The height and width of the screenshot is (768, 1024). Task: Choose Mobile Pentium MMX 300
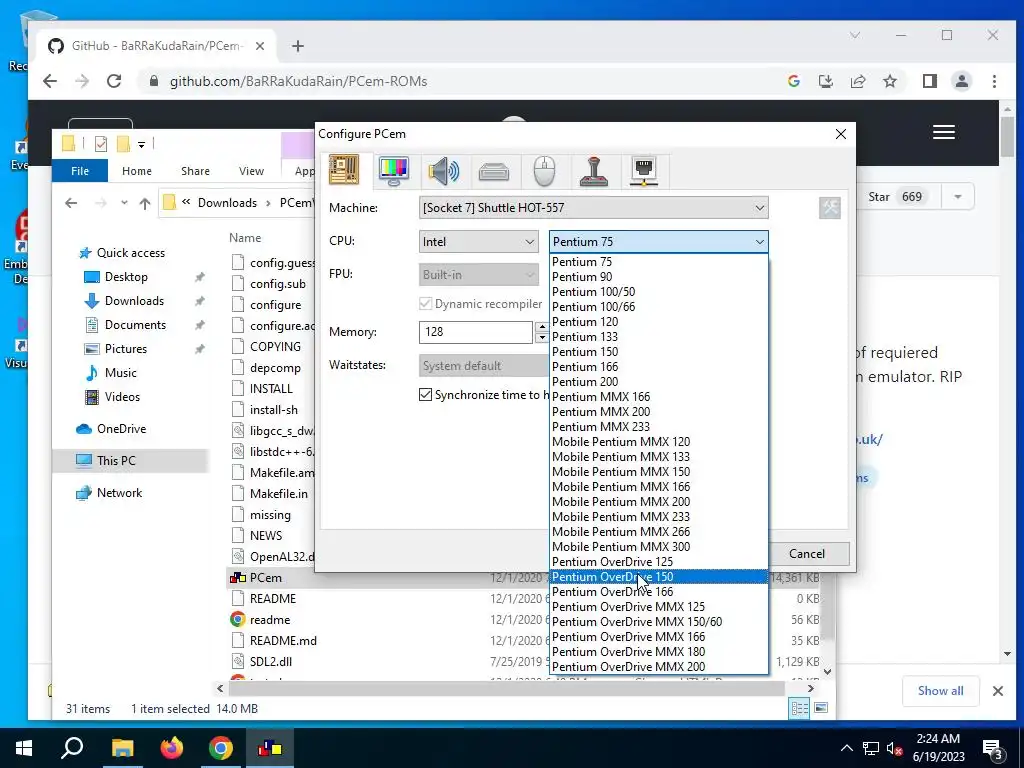tap(658, 547)
